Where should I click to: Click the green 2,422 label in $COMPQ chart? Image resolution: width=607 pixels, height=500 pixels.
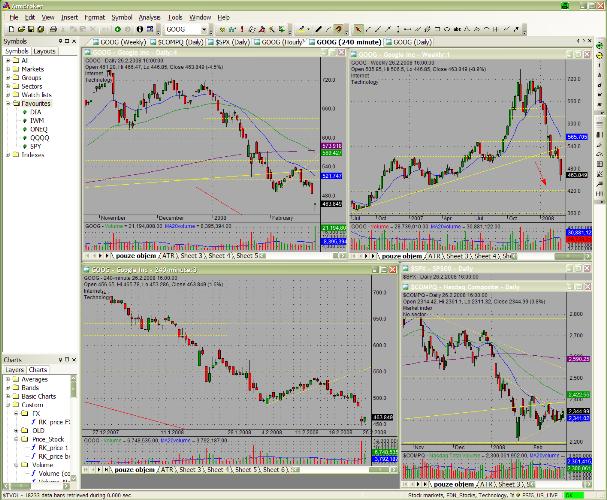coord(578,395)
